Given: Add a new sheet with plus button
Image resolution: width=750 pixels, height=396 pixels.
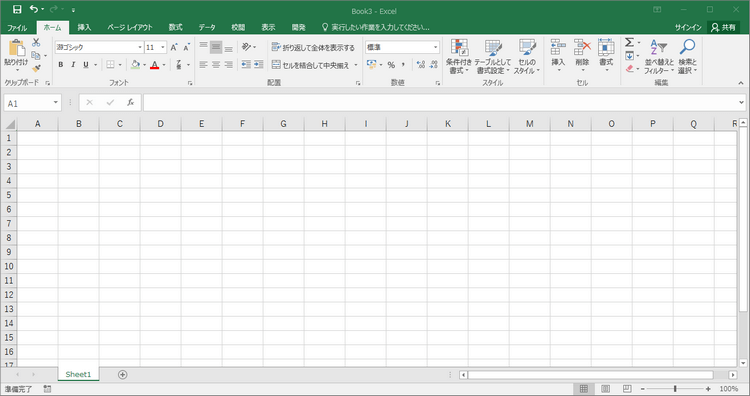Looking at the screenshot, I should pos(122,374).
